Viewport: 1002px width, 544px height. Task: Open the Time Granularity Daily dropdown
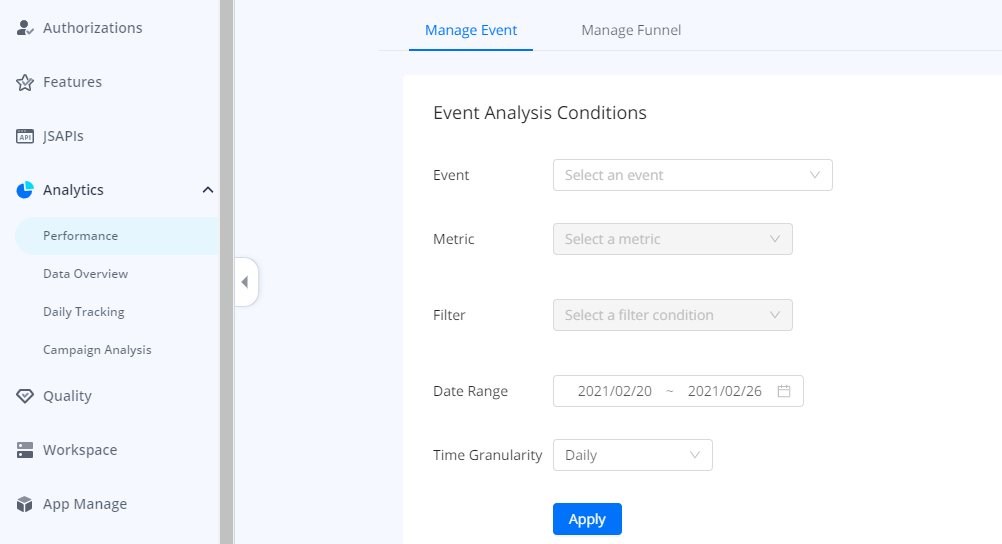pos(632,455)
